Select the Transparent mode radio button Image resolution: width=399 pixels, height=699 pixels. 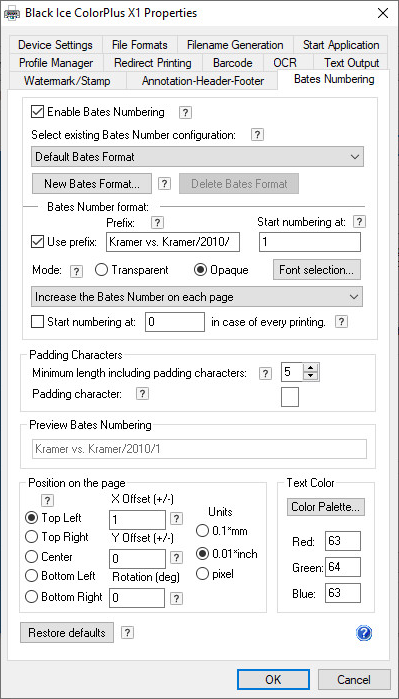(x=102, y=270)
